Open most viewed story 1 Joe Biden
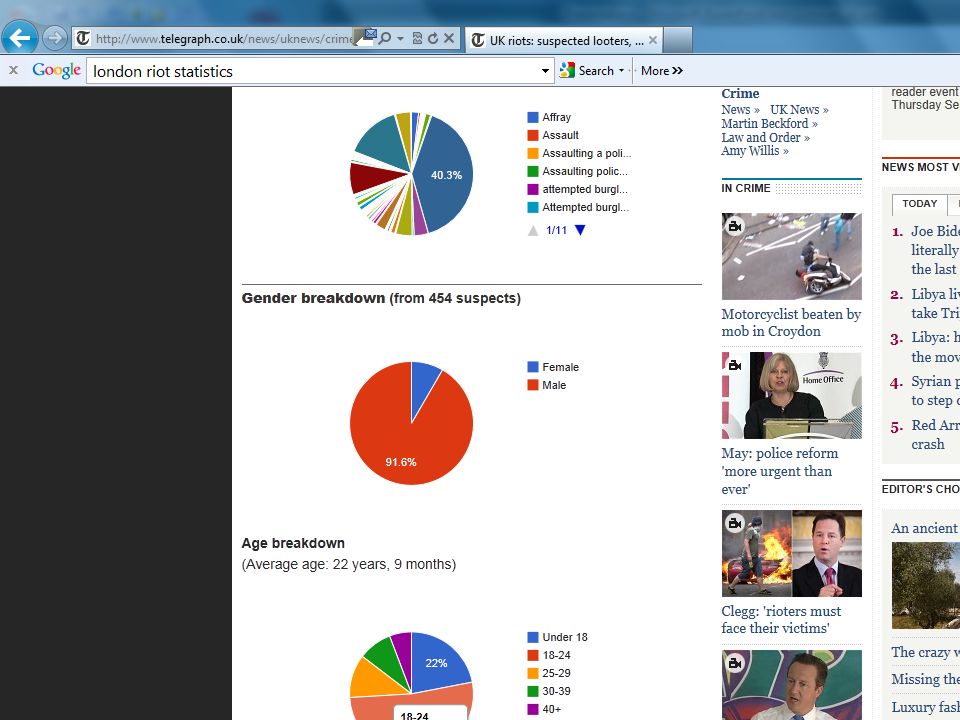 [935, 250]
